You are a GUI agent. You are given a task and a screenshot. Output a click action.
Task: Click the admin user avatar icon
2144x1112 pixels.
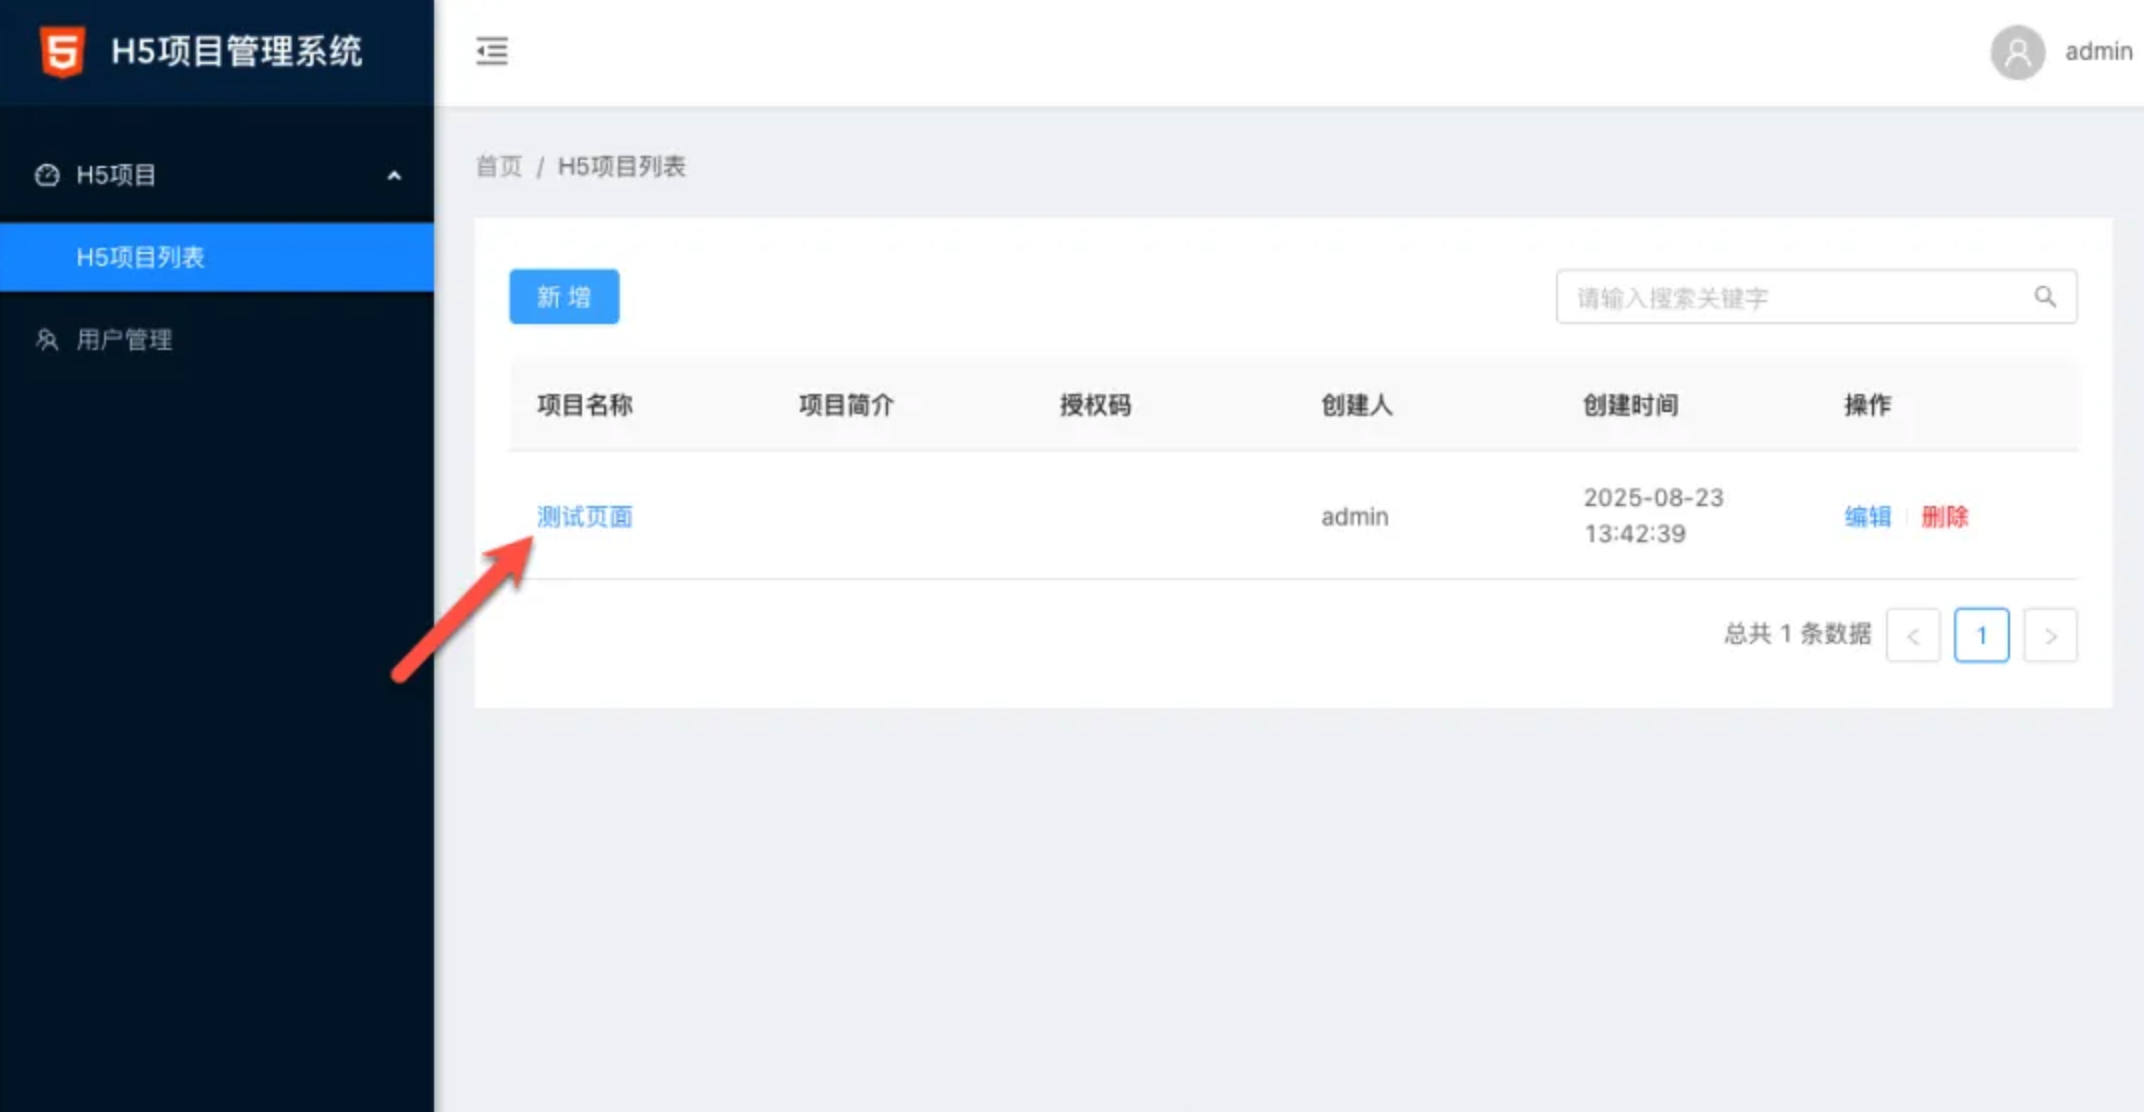coord(2017,52)
